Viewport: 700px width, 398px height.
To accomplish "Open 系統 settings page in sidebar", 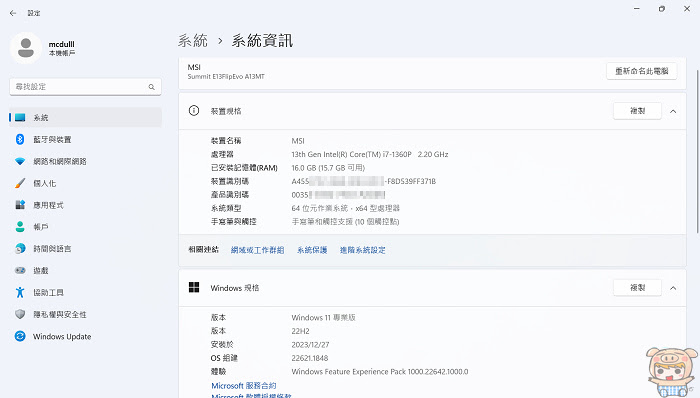I will pyautogui.click(x=85, y=117).
